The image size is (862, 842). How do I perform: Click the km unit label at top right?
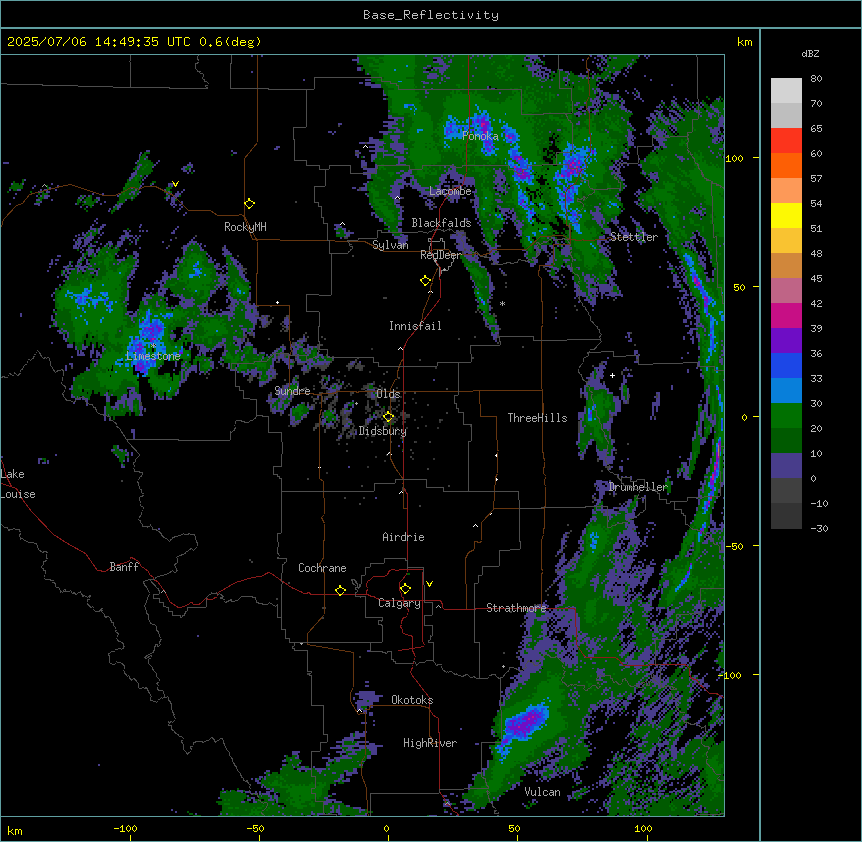[744, 42]
